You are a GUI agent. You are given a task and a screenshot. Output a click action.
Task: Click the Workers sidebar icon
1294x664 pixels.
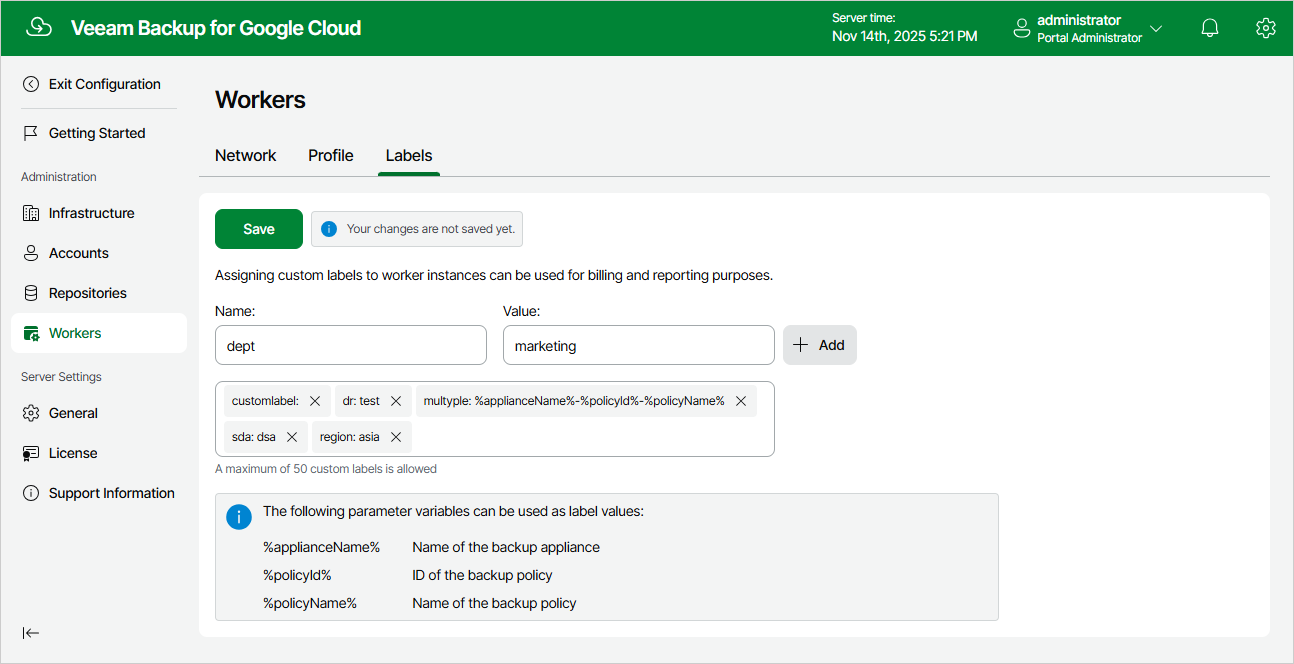click(x=31, y=333)
